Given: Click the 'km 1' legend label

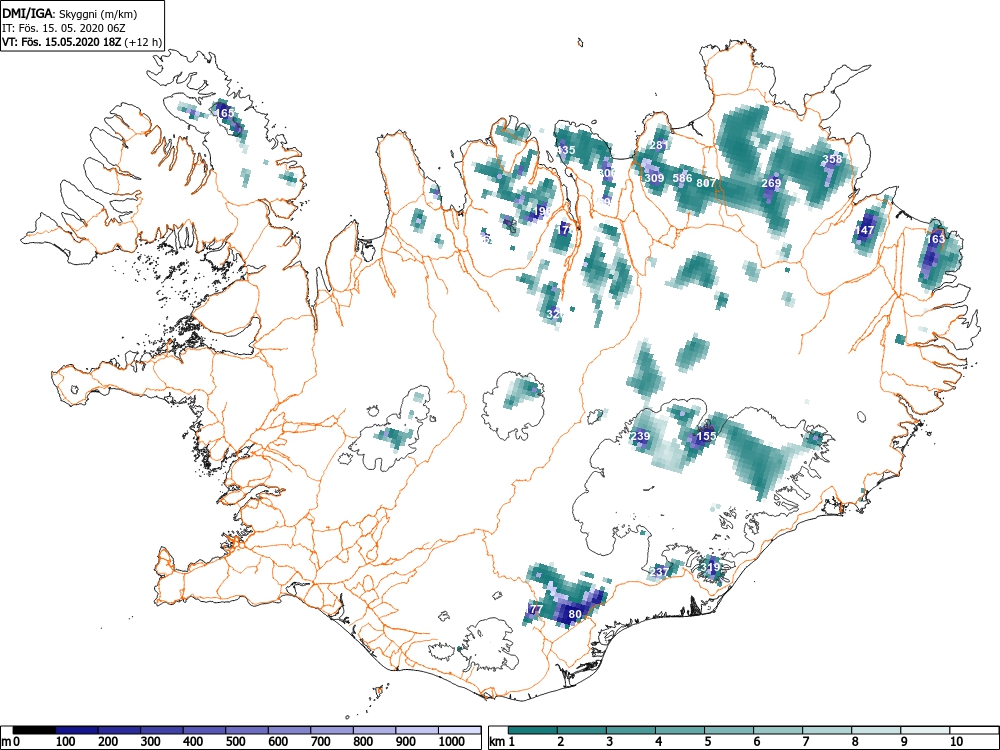Looking at the screenshot, I should (502, 742).
